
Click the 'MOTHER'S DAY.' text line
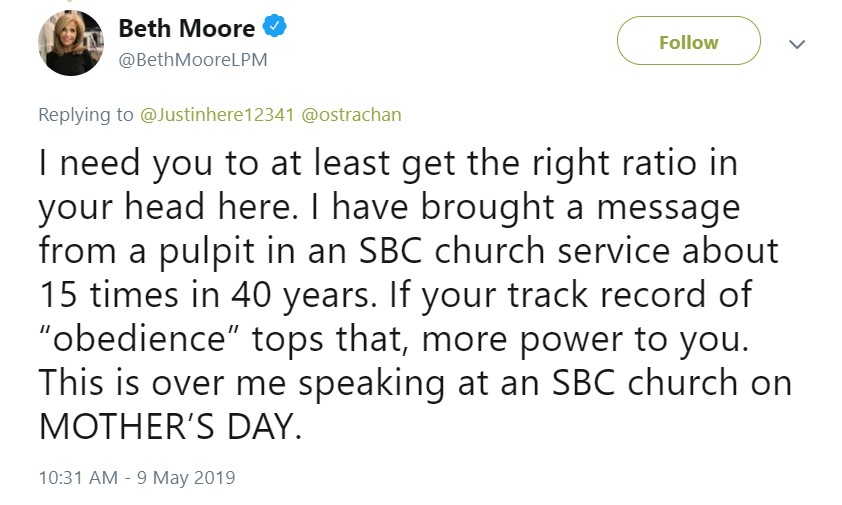[168, 427]
